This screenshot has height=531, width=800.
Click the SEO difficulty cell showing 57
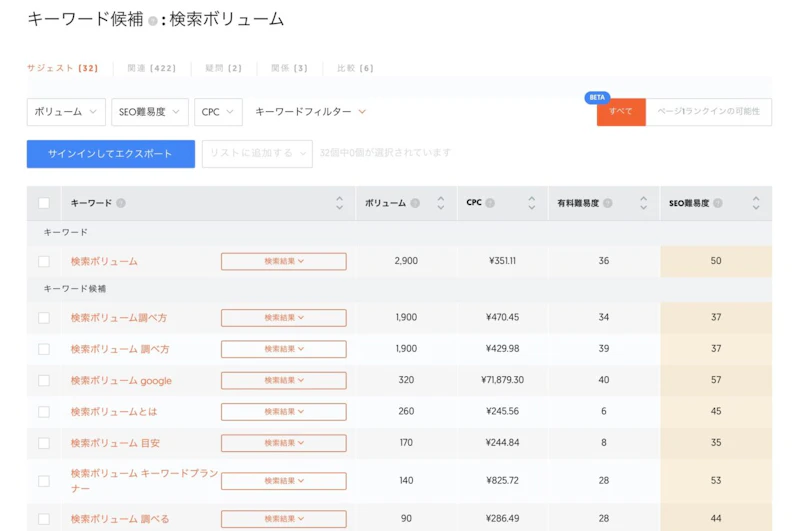click(716, 380)
